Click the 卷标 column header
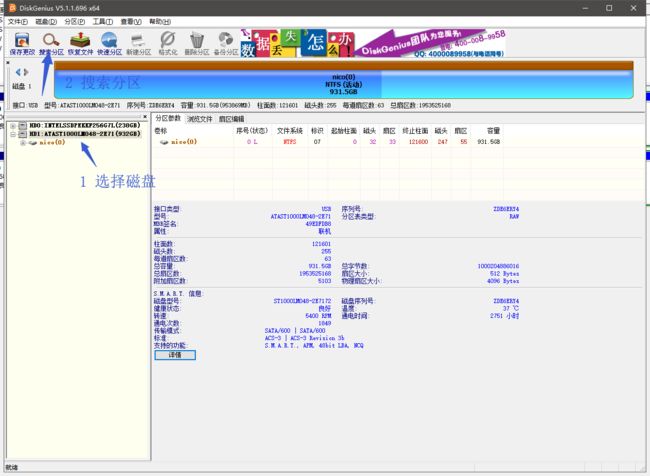The height and width of the screenshot is (476, 650). click(160, 131)
